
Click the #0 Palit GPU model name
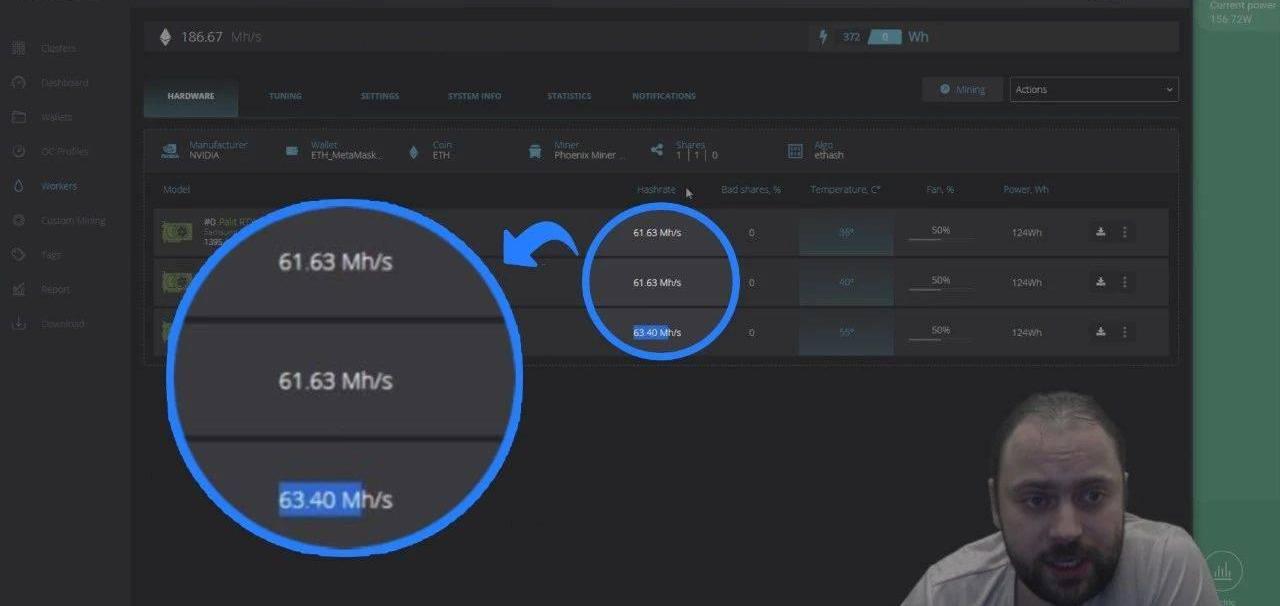[x=230, y=222]
